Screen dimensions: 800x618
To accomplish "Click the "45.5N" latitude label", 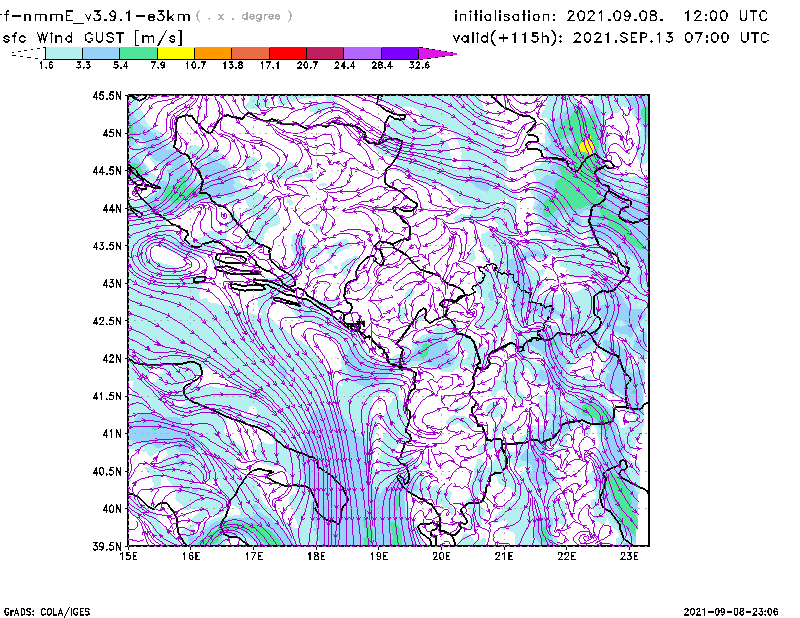I will [x=108, y=95].
